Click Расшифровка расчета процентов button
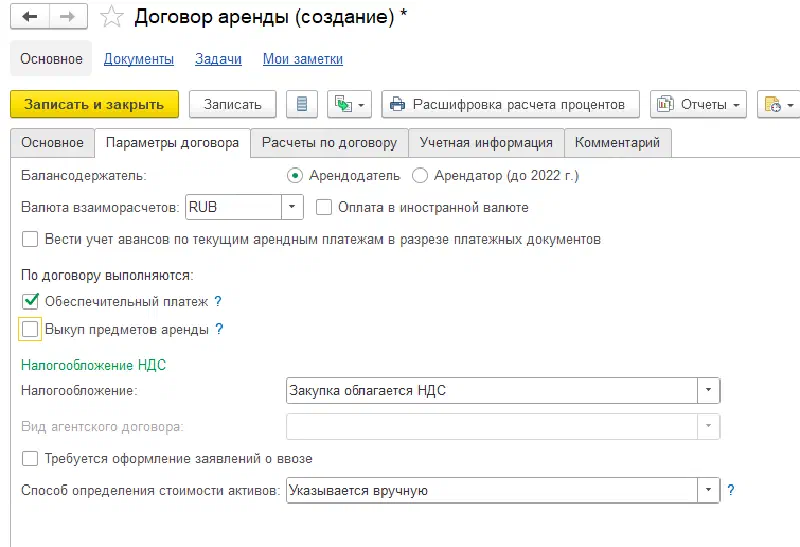 [510, 104]
